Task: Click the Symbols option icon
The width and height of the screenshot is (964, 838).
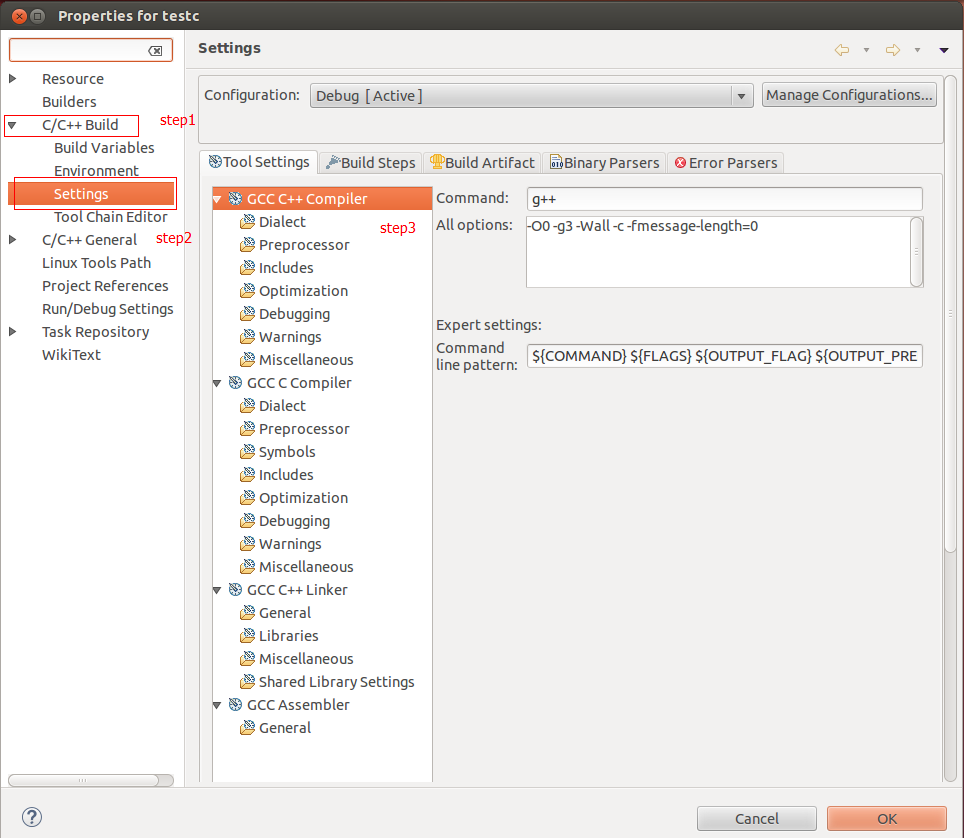Action: [x=247, y=451]
